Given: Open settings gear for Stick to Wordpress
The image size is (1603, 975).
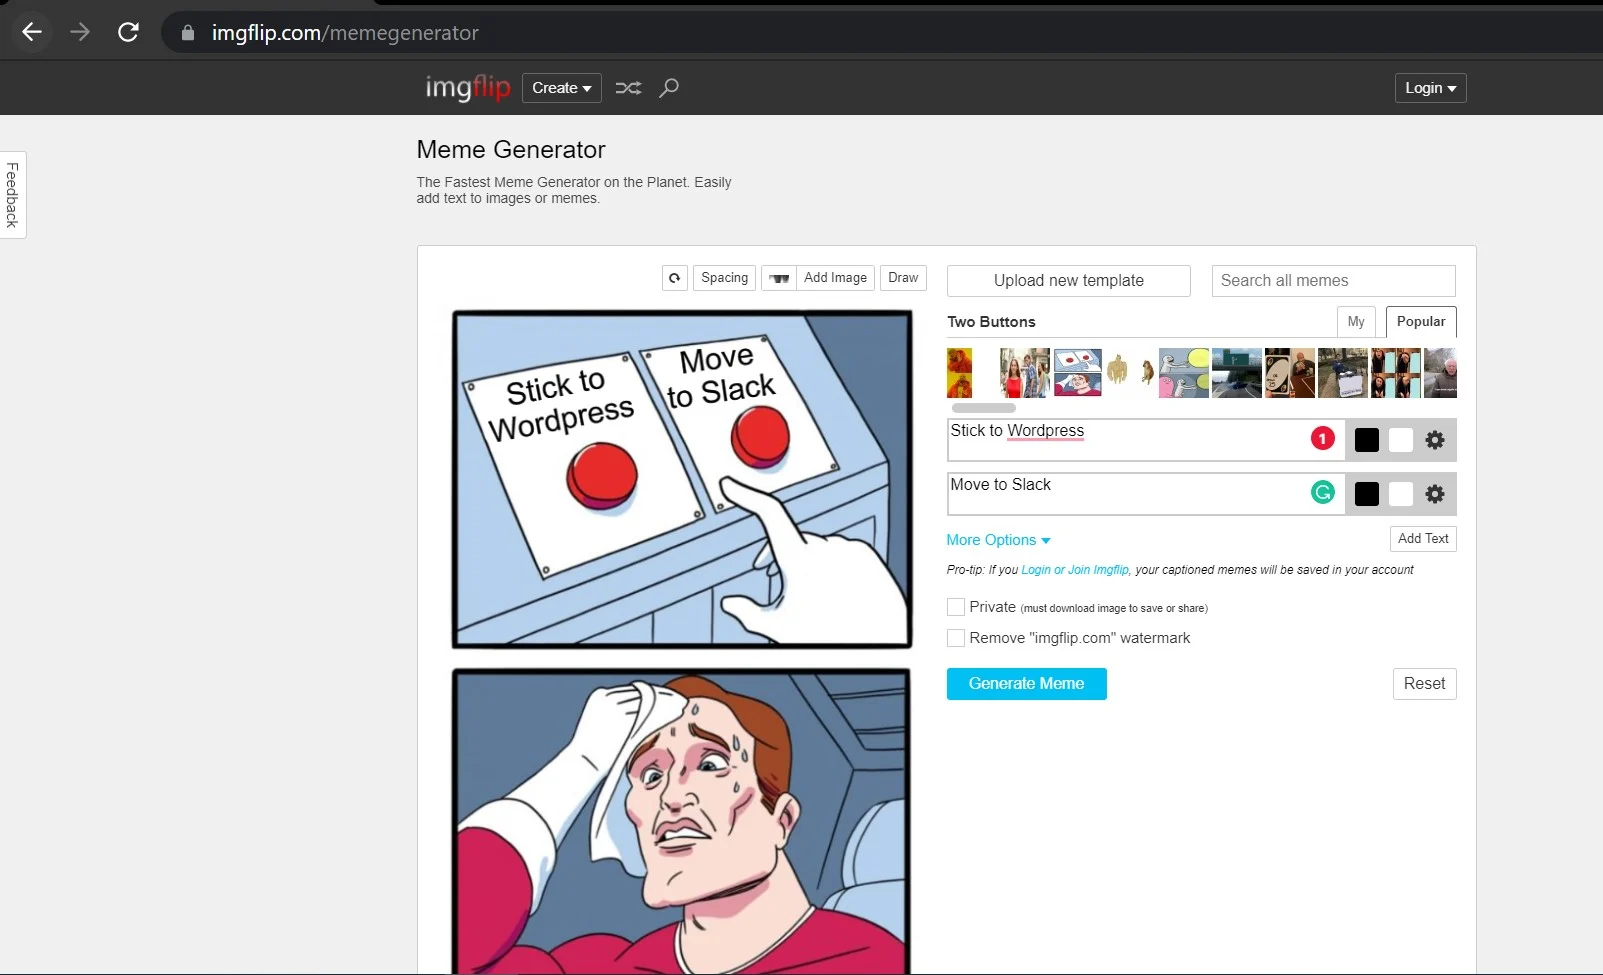Looking at the screenshot, I should [1434, 440].
